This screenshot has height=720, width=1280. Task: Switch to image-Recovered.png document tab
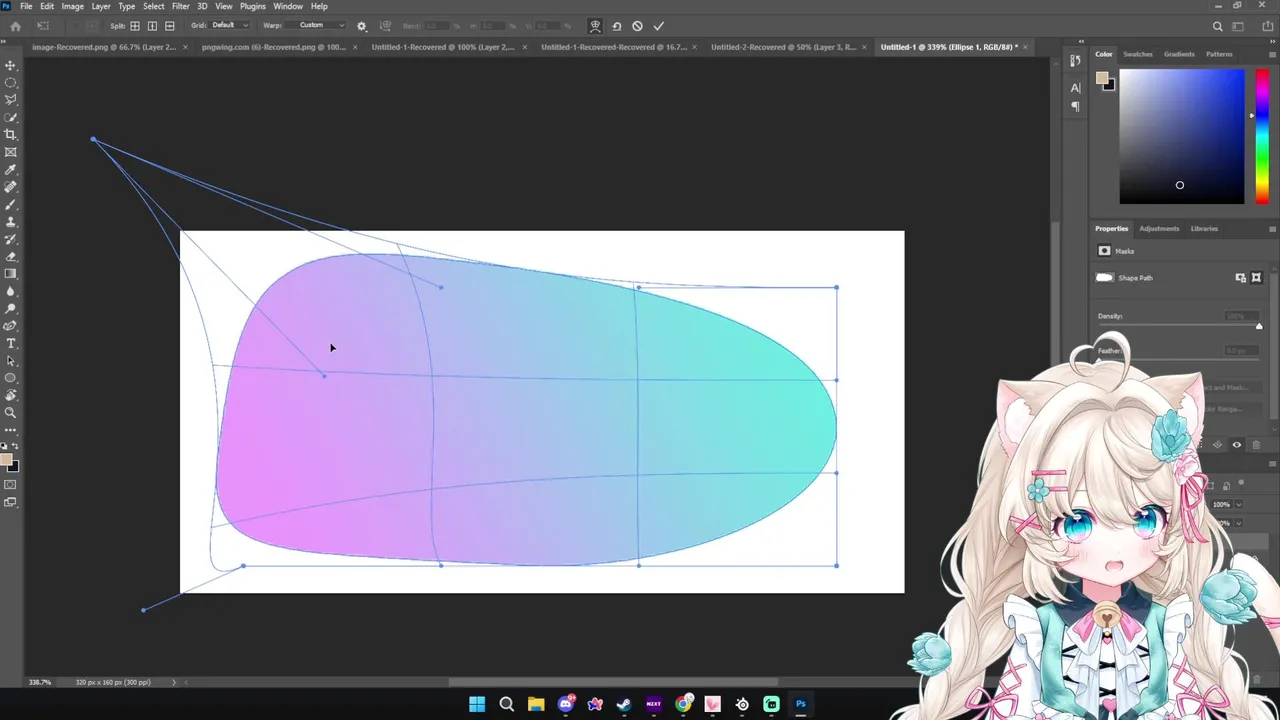(x=104, y=47)
